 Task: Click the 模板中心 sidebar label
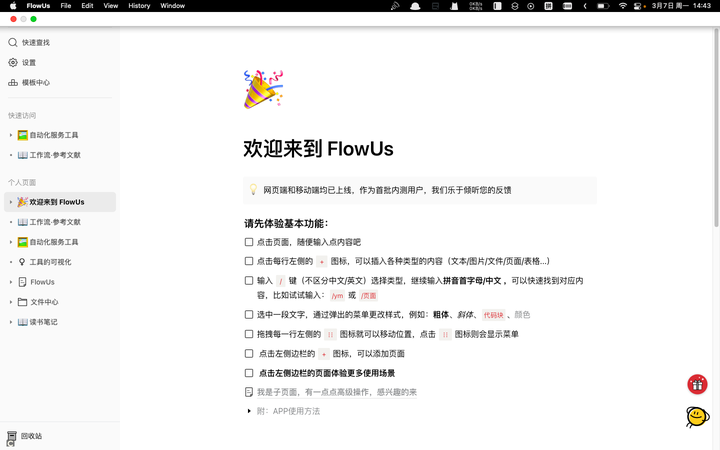36,83
